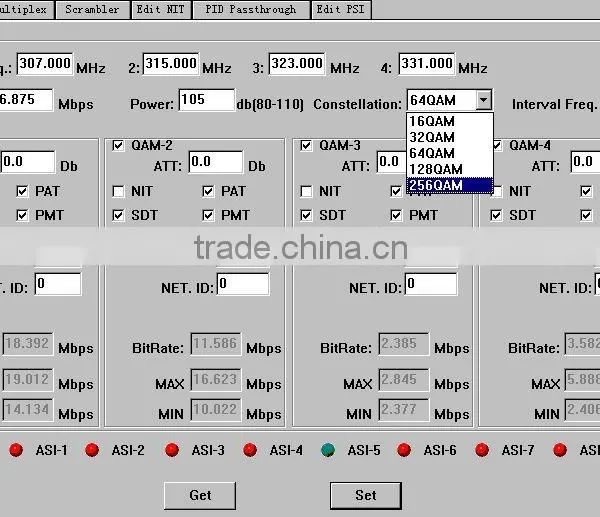Toggle the SDT checkbox in QAM-4

(496, 215)
